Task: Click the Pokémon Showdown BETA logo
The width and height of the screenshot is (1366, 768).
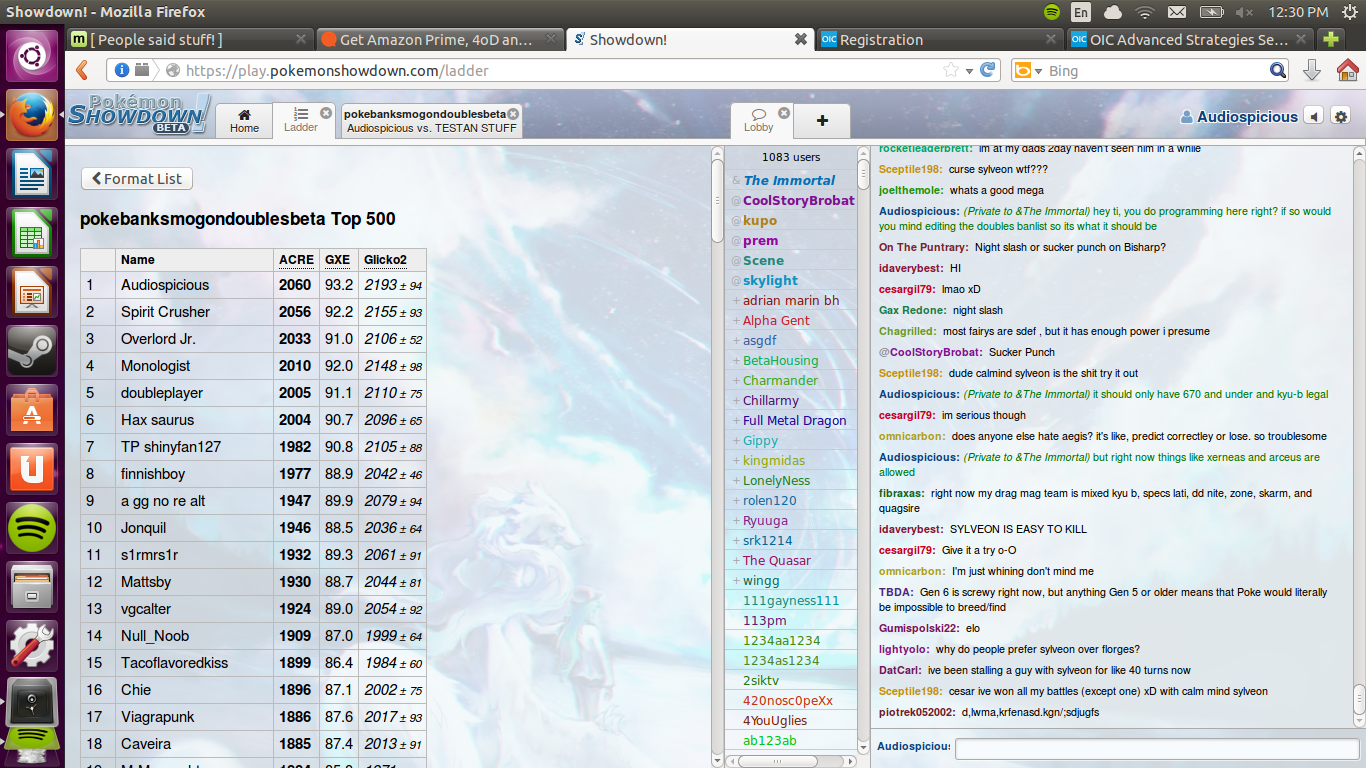Action: (140, 114)
